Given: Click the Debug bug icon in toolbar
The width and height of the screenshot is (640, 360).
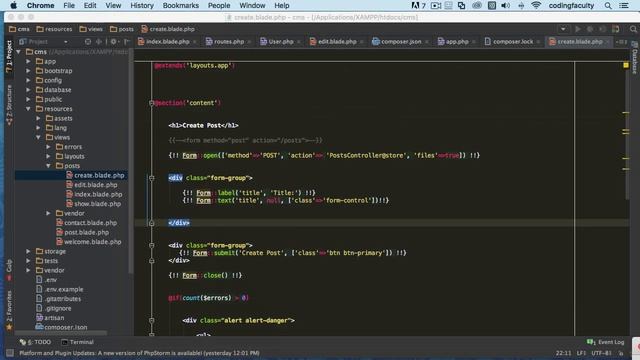Looking at the screenshot, I should [x=590, y=29].
